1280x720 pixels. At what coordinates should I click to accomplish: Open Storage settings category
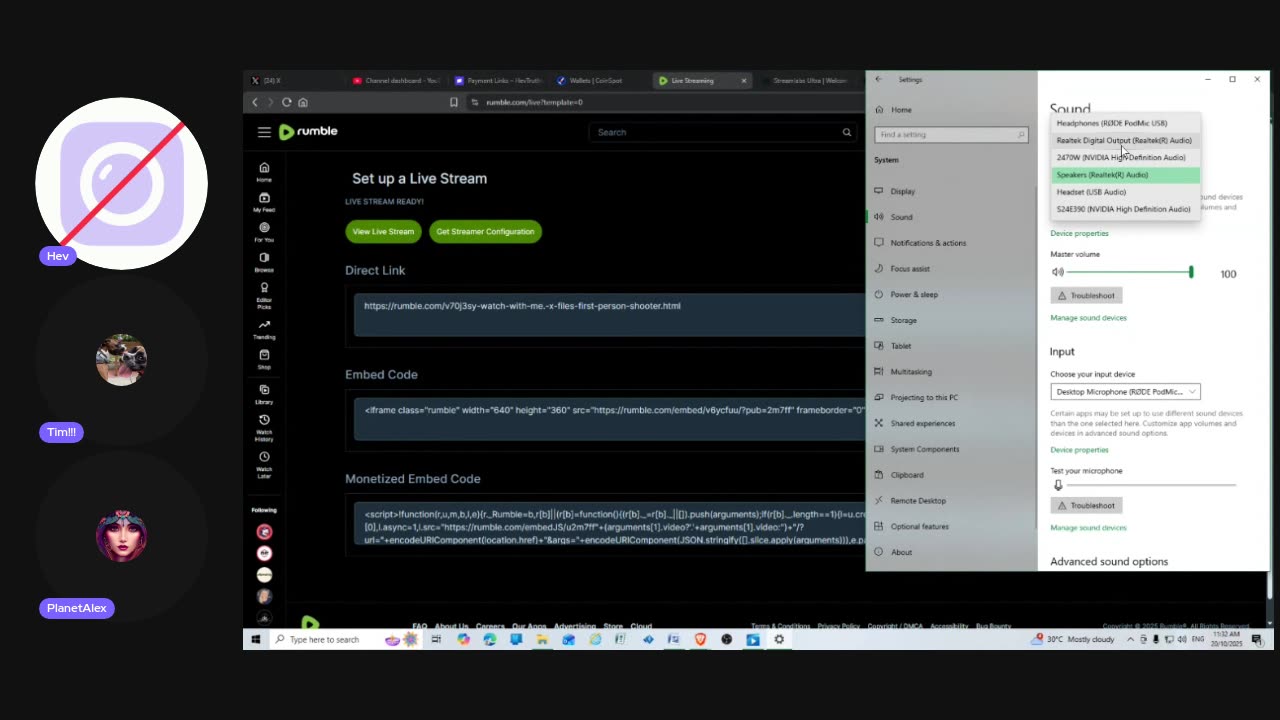pyautogui.click(x=951, y=320)
